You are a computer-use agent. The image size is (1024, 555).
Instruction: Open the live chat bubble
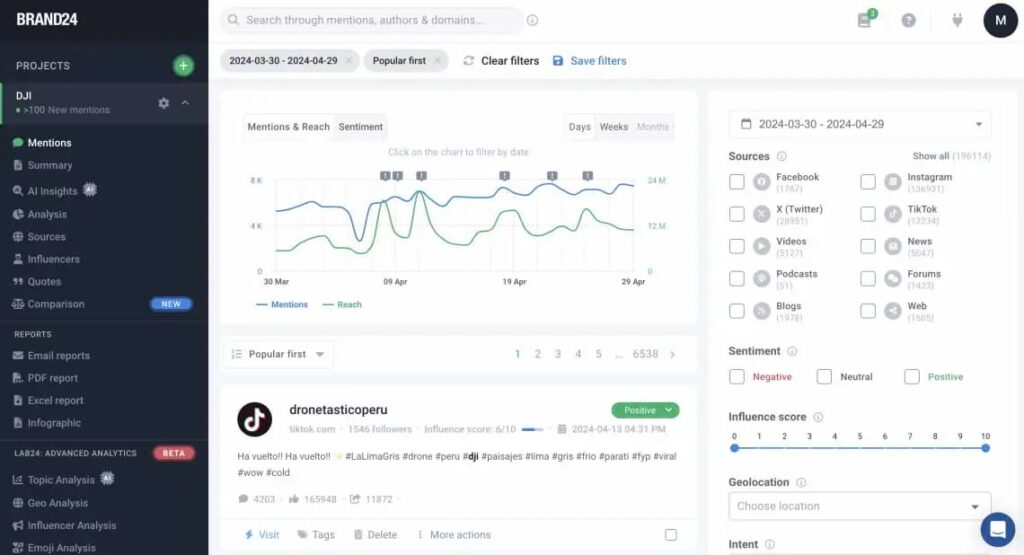(998, 530)
